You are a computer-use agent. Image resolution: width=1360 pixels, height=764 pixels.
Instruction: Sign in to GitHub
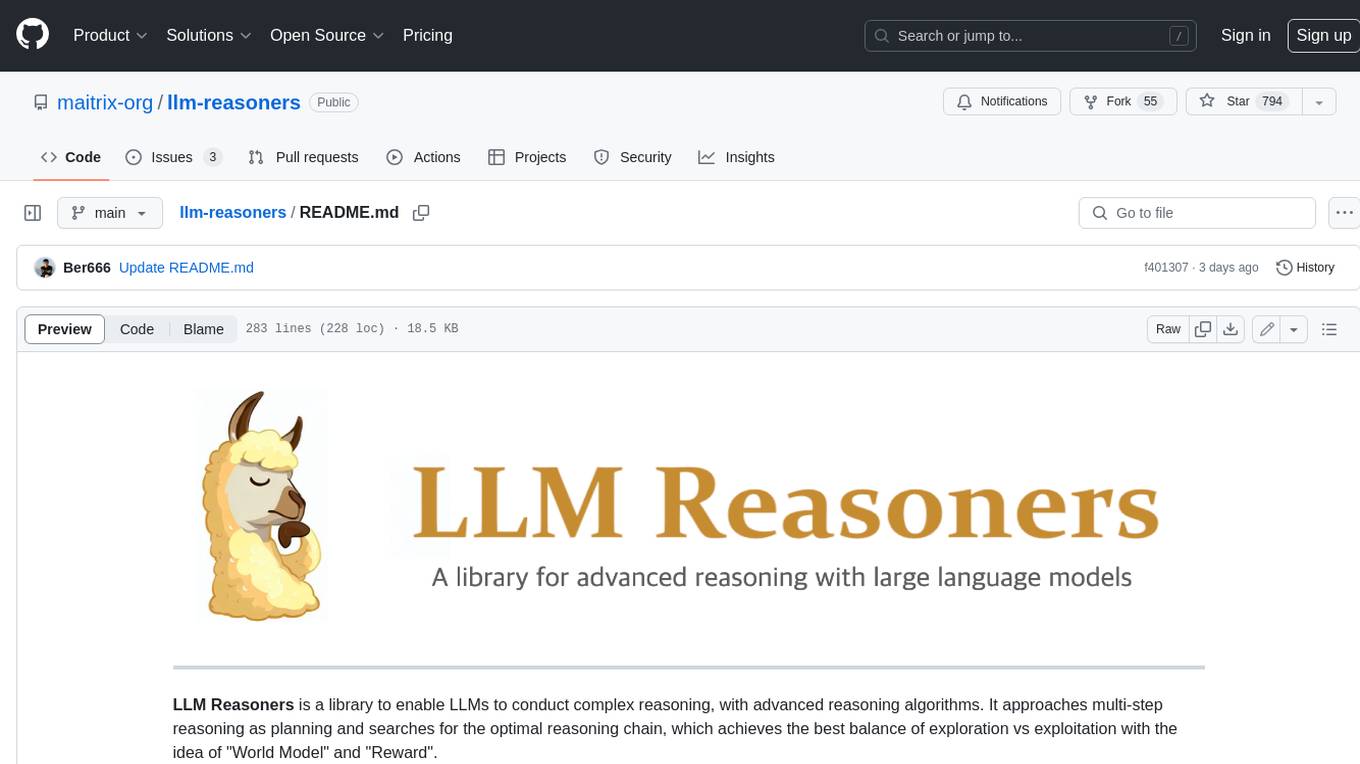1245,35
